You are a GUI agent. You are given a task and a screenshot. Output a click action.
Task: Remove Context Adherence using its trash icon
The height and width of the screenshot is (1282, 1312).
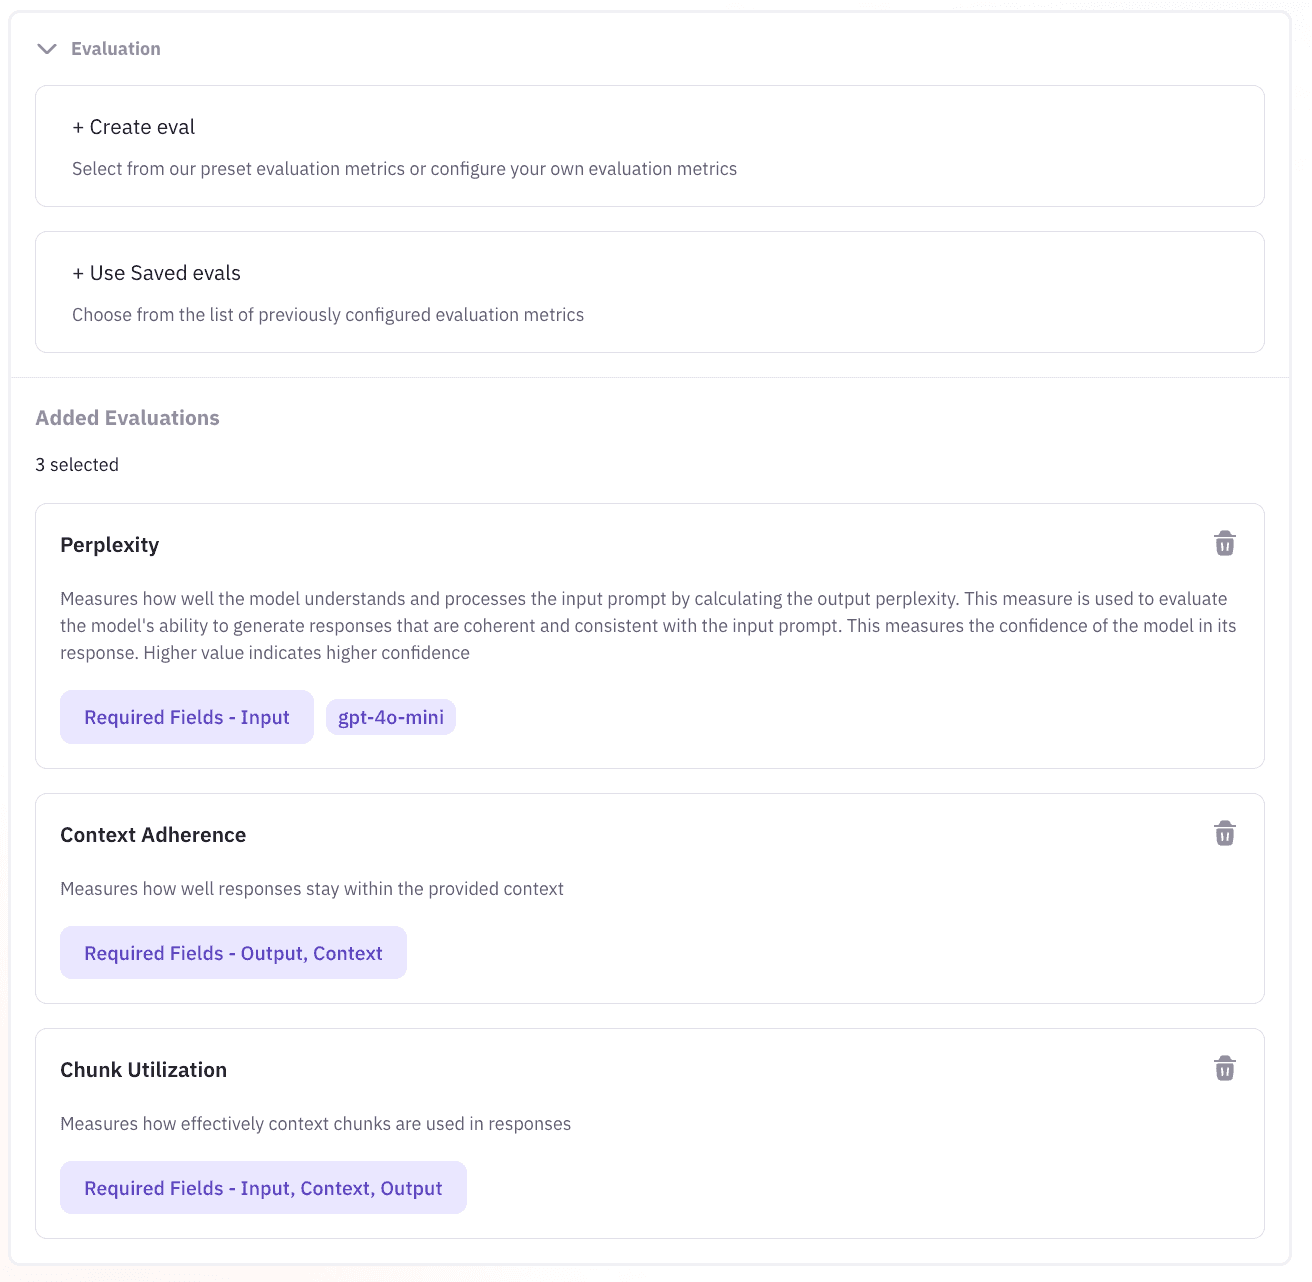click(1224, 833)
